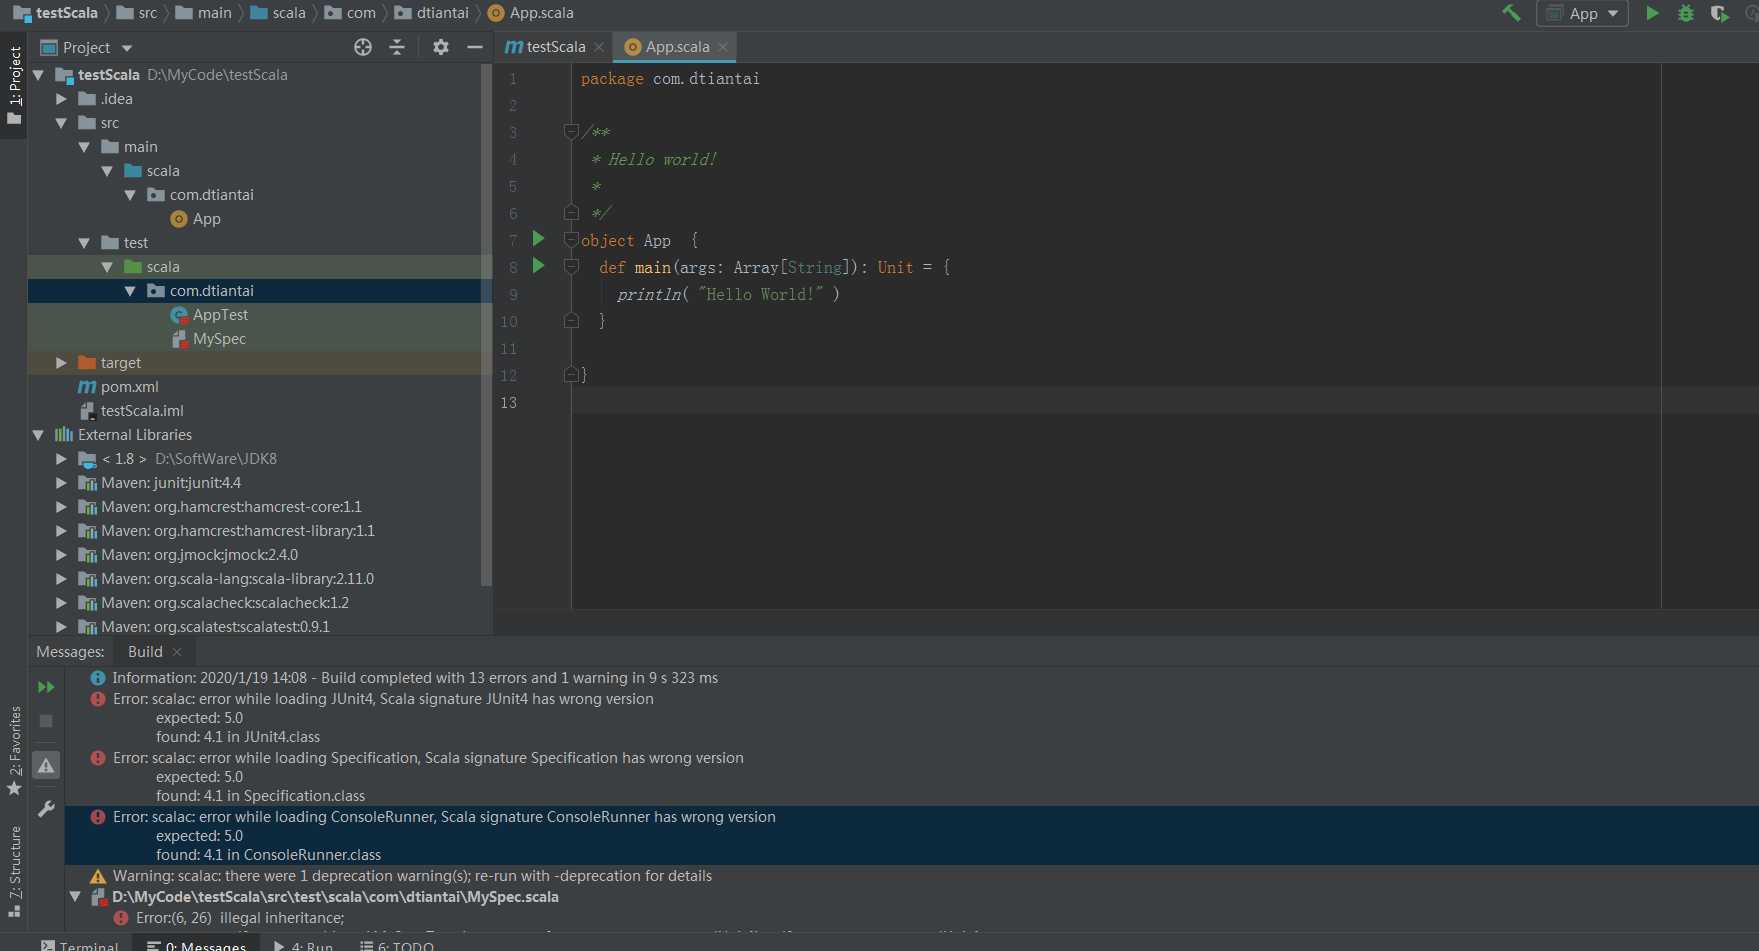The width and height of the screenshot is (1759, 951).
Task: Fold the object App block
Action: [571, 239]
